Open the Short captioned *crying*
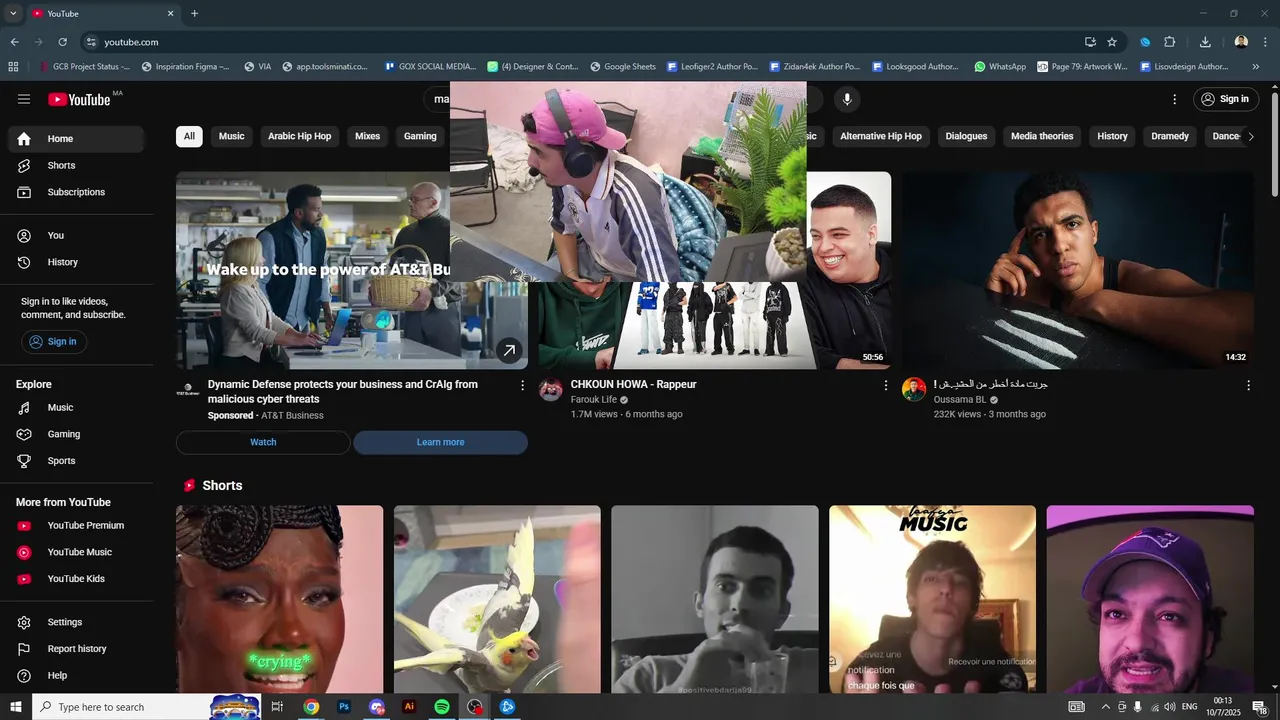1280x720 pixels. click(x=279, y=600)
